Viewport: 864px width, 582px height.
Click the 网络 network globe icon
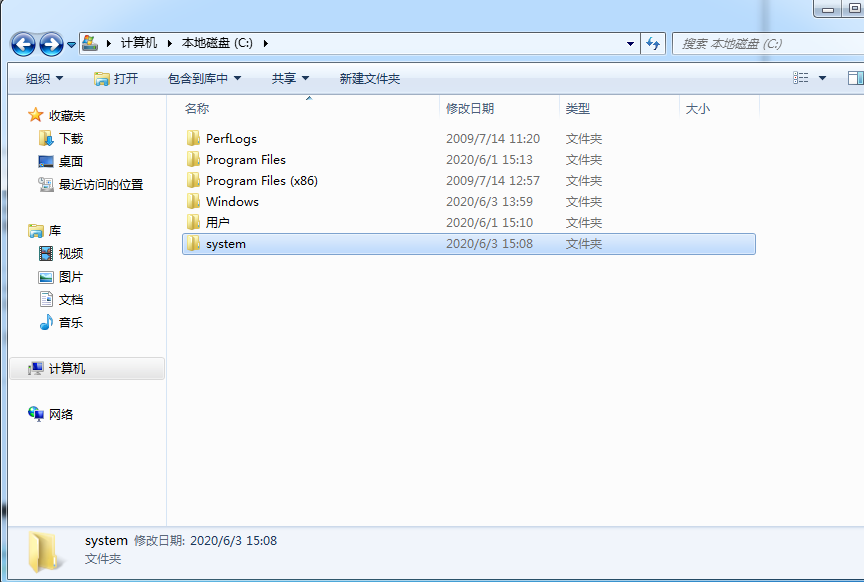[x=36, y=414]
